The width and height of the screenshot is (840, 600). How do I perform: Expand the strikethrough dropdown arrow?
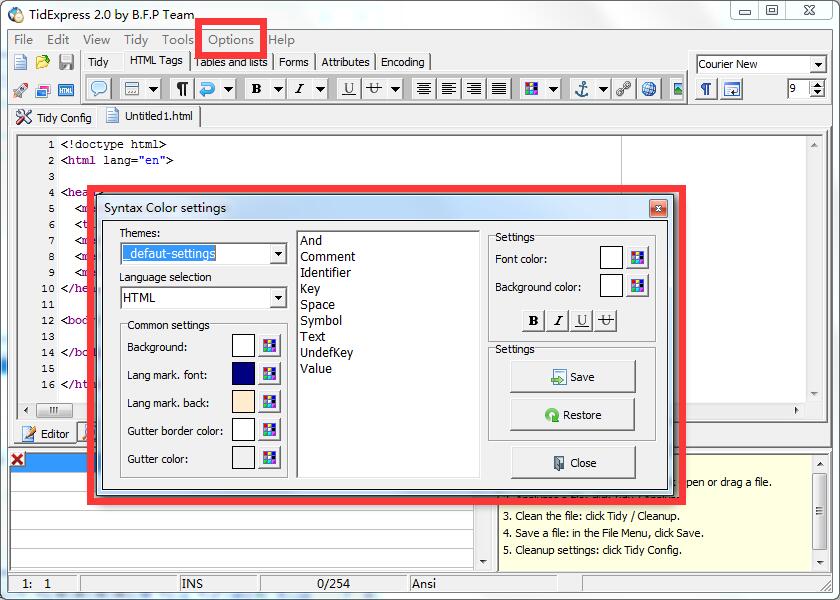[x=395, y=89]
